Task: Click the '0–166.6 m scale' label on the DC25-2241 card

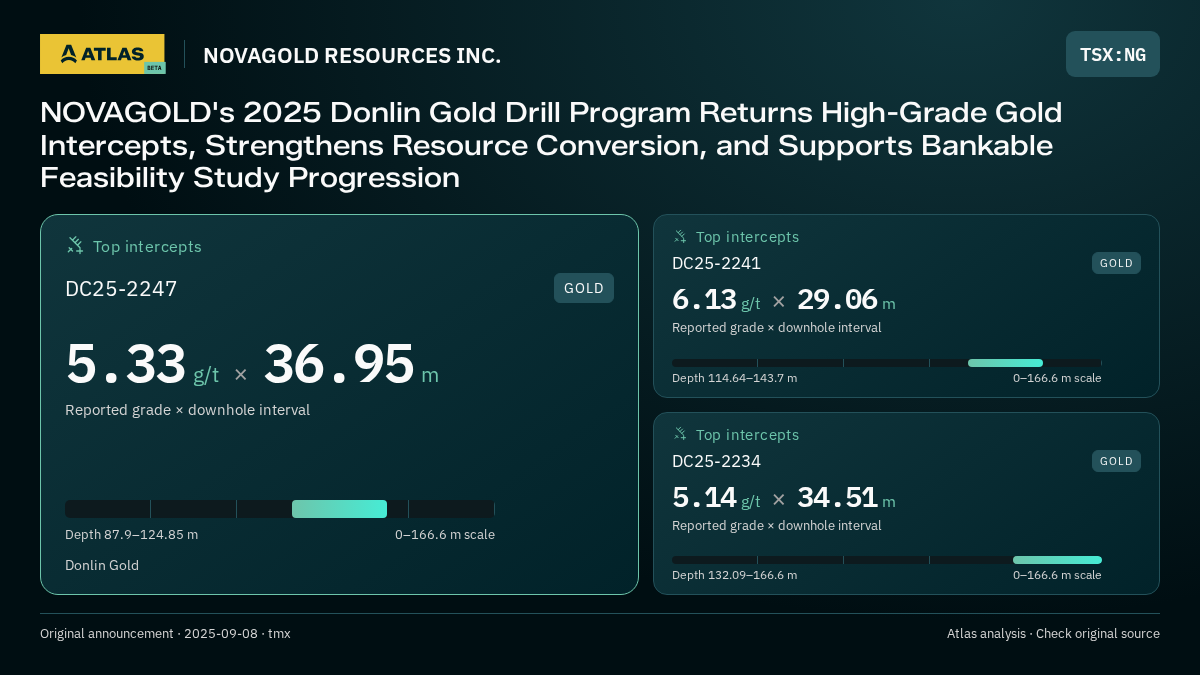Action: [1057, 378]
